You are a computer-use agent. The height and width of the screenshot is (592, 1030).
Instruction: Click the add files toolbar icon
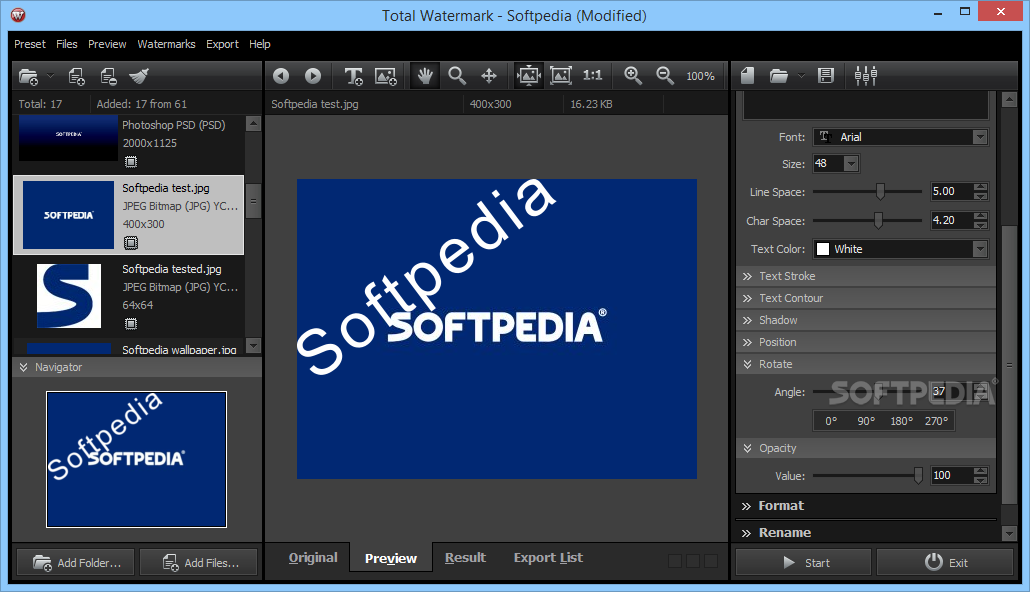(76, 76)
